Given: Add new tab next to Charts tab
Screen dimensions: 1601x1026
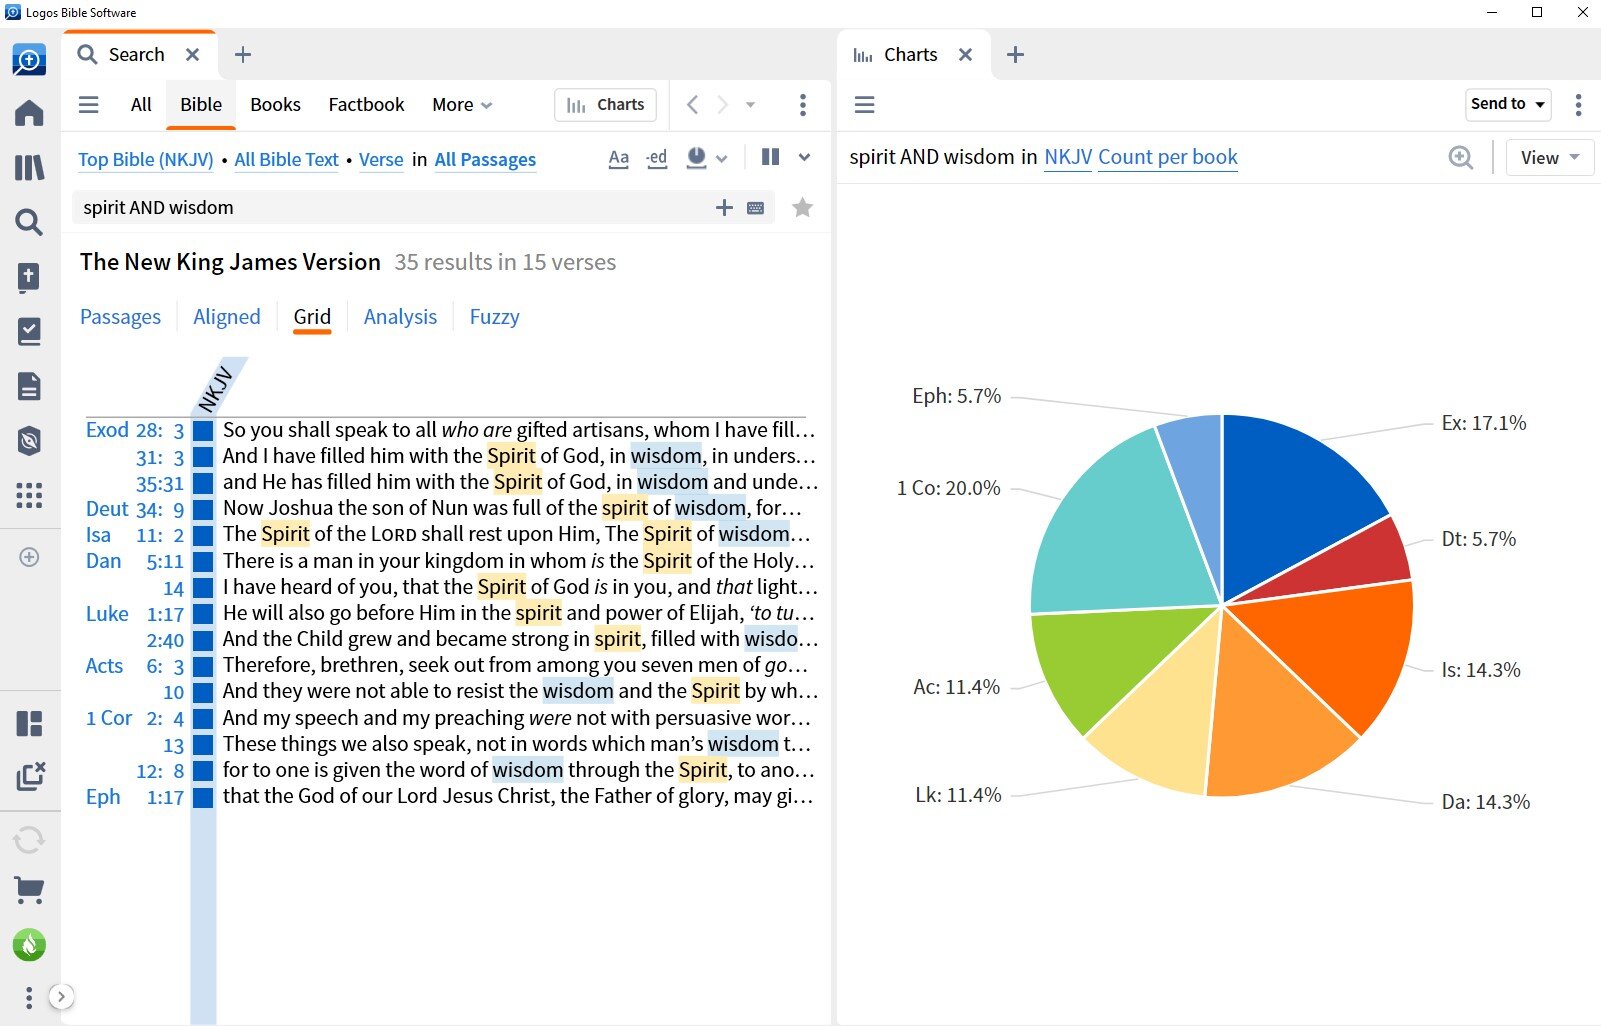Looking at the screenshot, I should click(x=1015, y=55).
